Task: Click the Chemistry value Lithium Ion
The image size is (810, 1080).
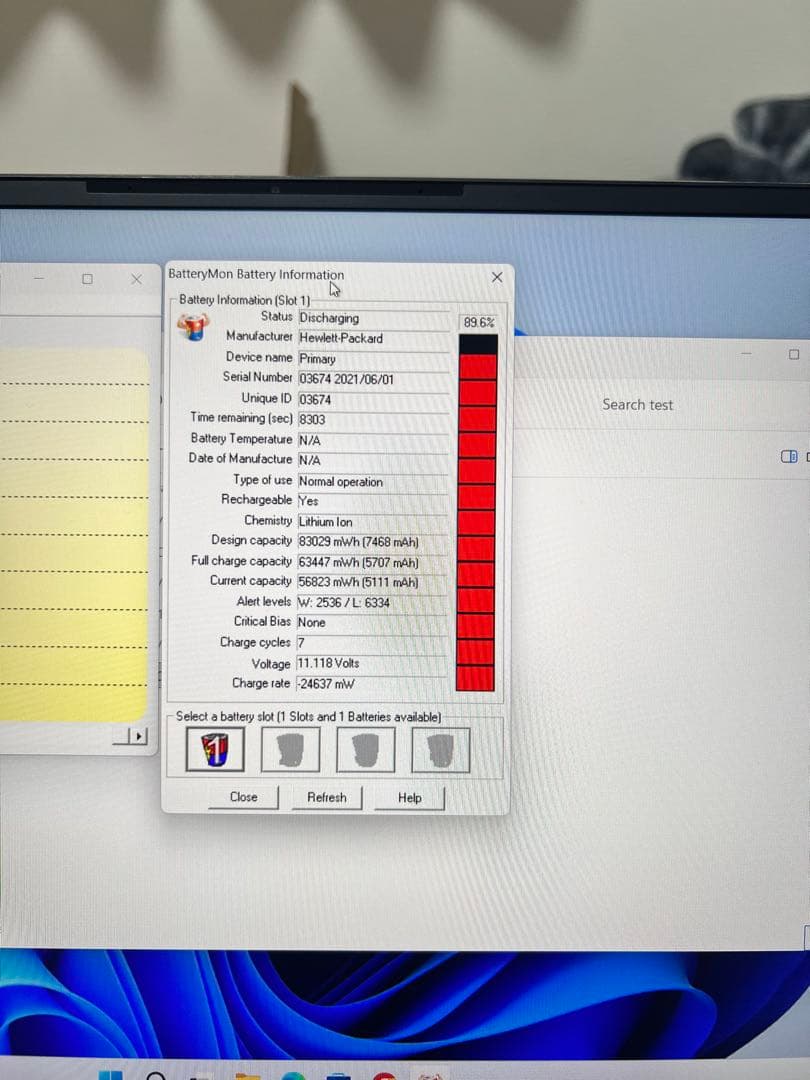Action: 373,522
